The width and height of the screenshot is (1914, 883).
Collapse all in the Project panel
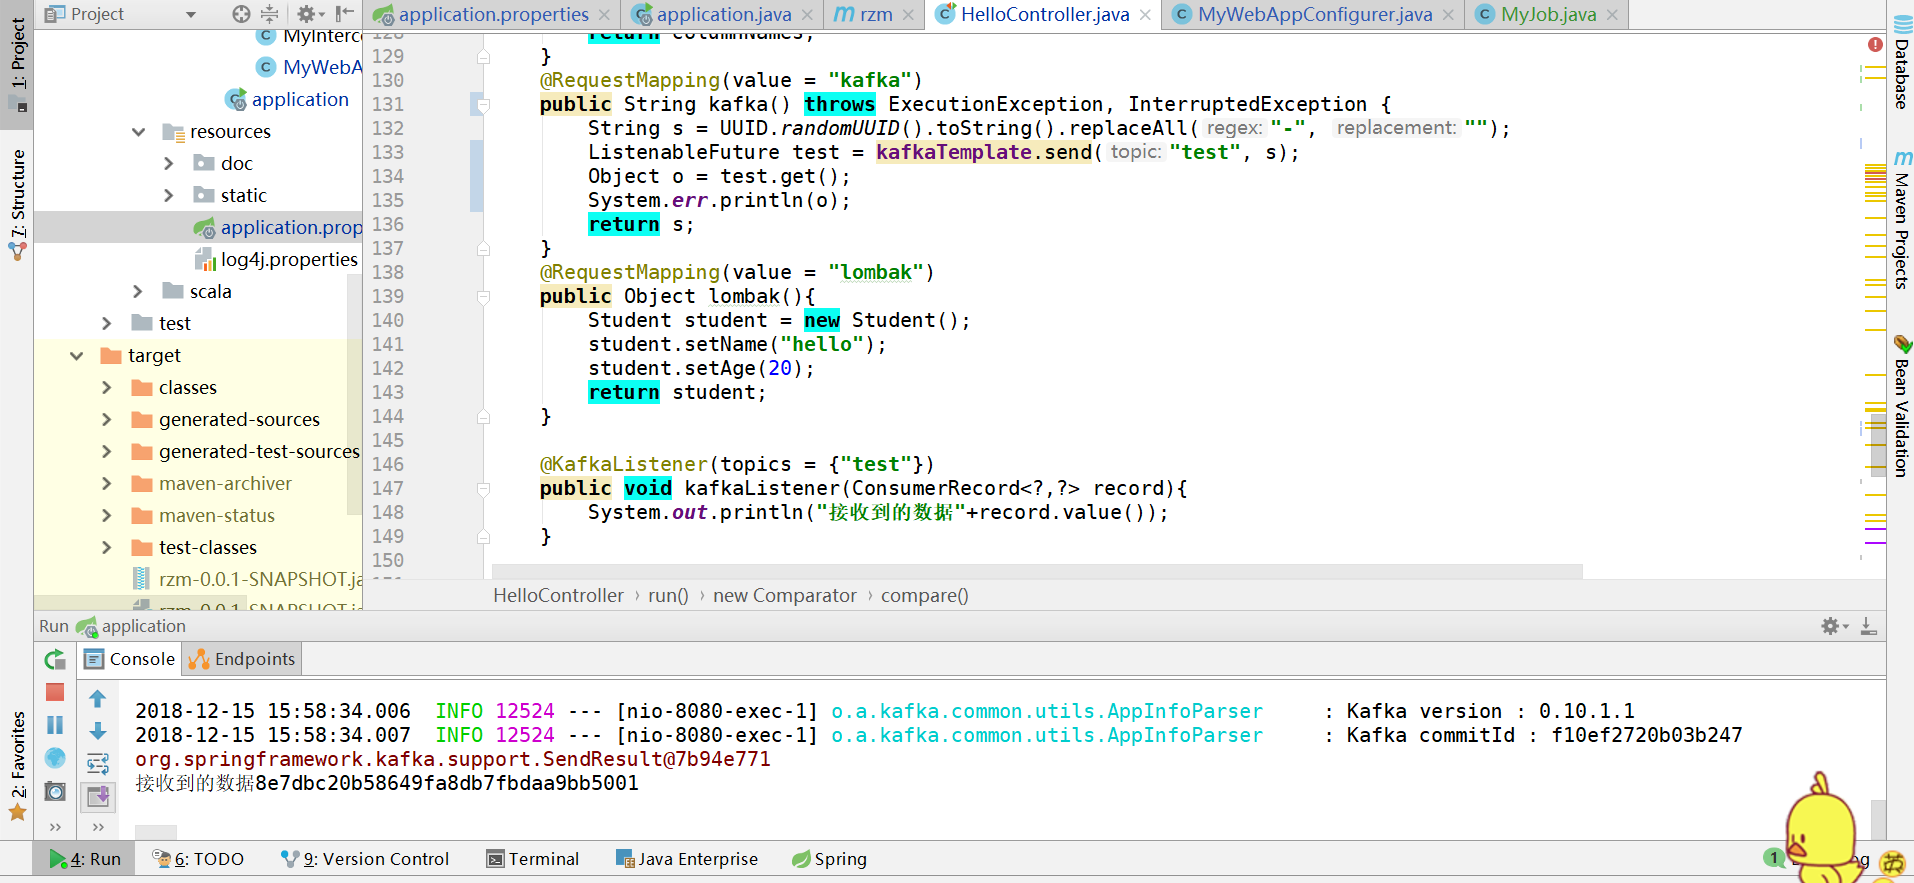[269, 14]
